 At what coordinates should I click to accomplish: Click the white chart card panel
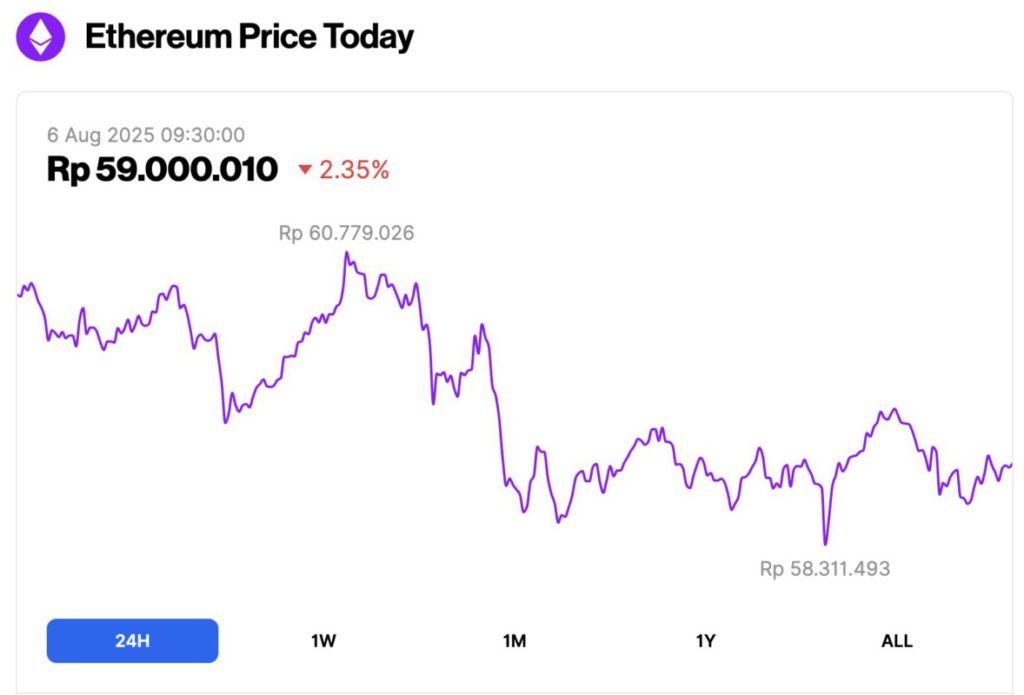point(512,390)
